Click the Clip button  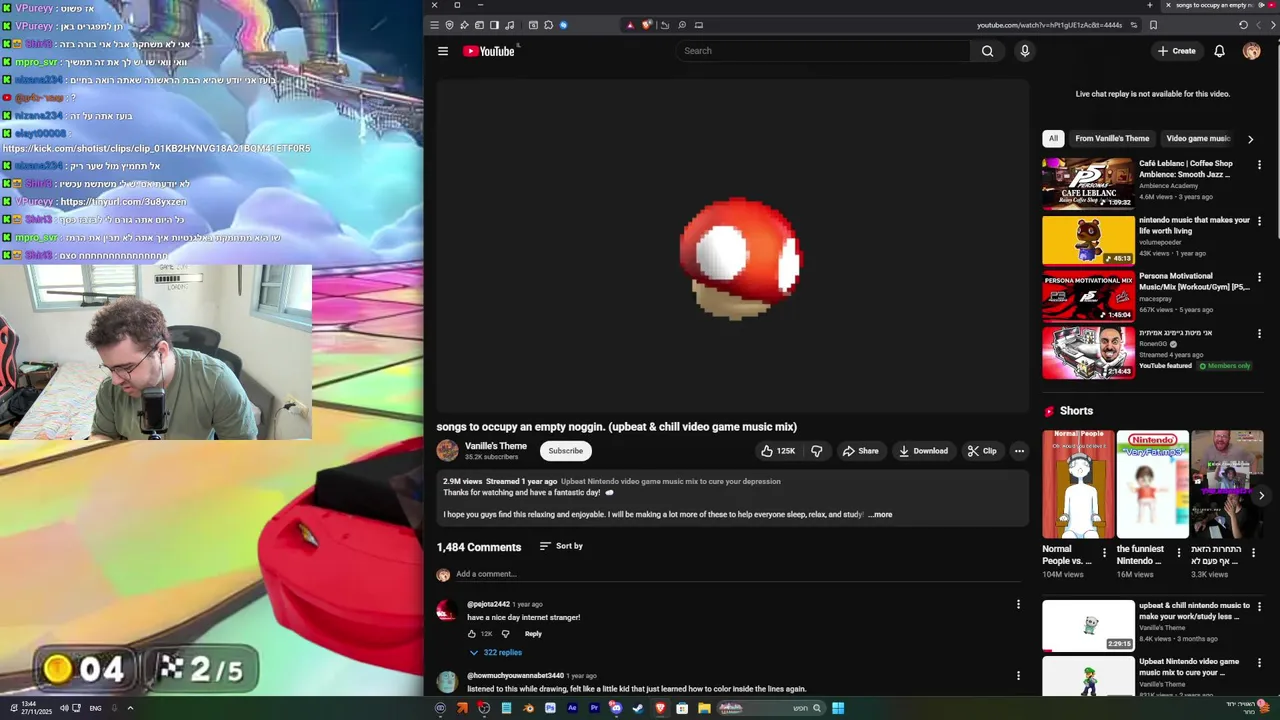point(982,451)
